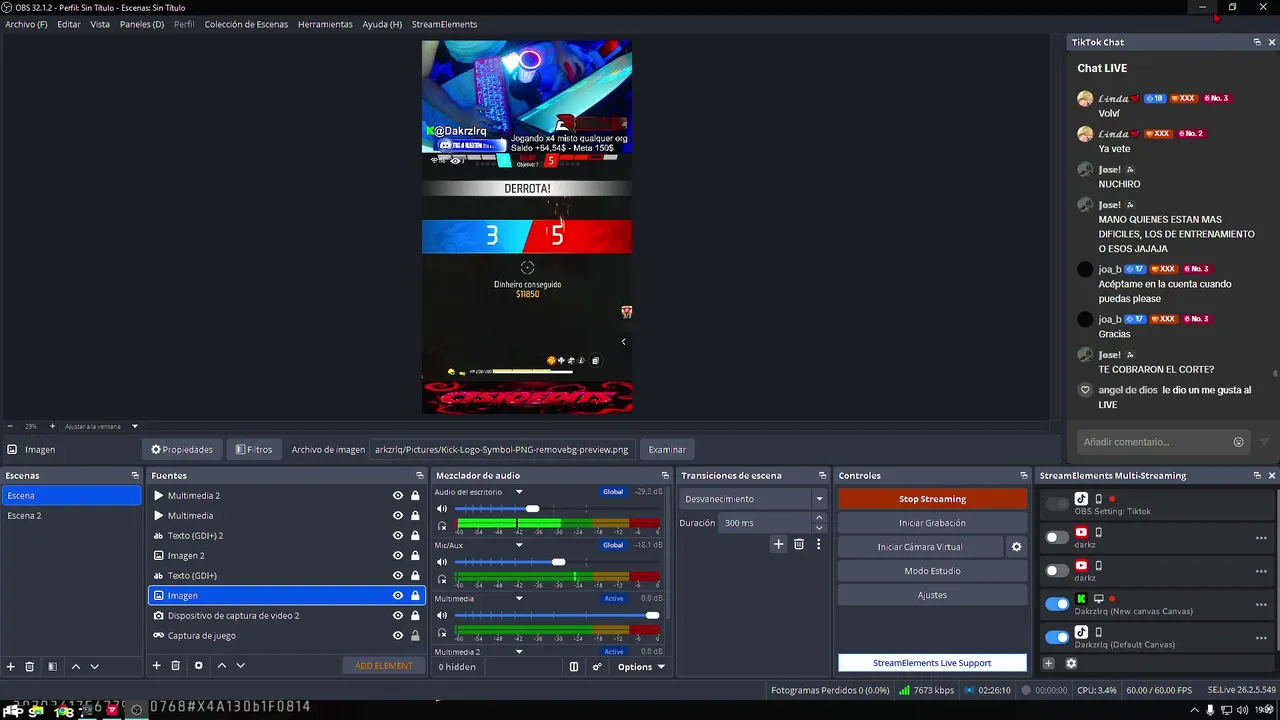Expand the Audio del escritorio menu arrow
Image resolution: width=1280 pixels, height=720 pixels.
point(519,492)
